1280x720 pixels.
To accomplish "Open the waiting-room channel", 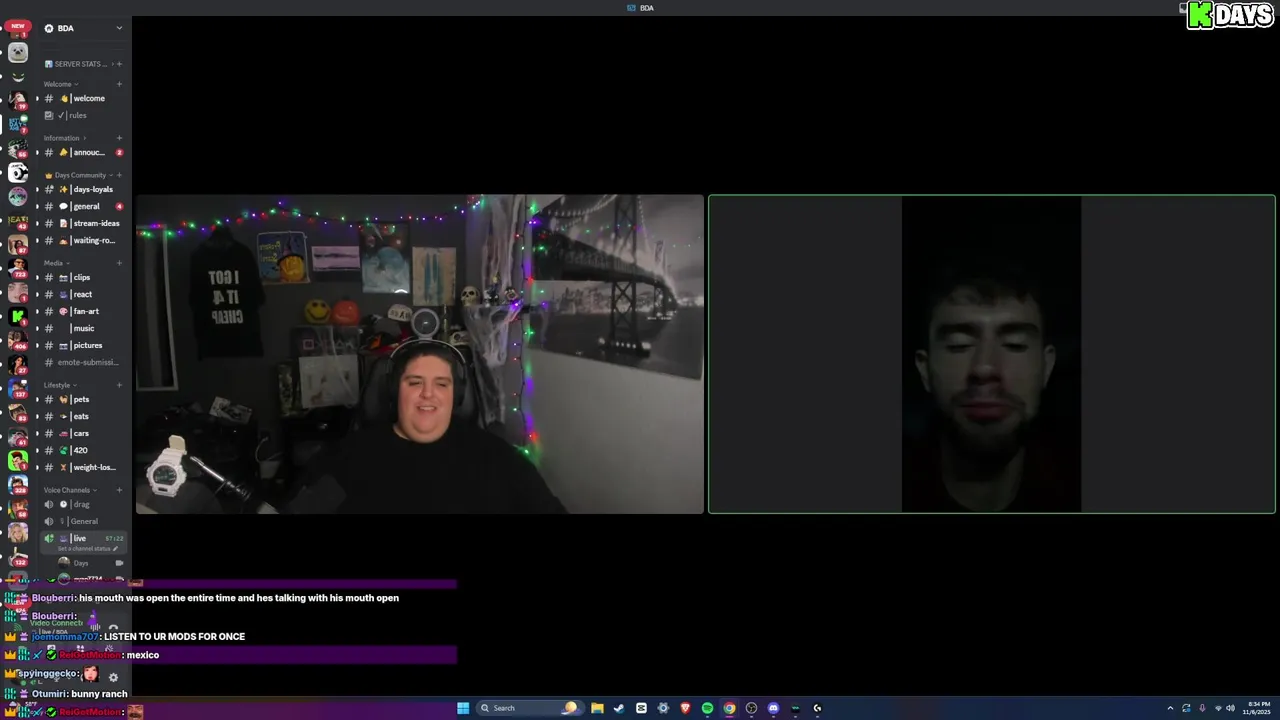I will 82,240.
